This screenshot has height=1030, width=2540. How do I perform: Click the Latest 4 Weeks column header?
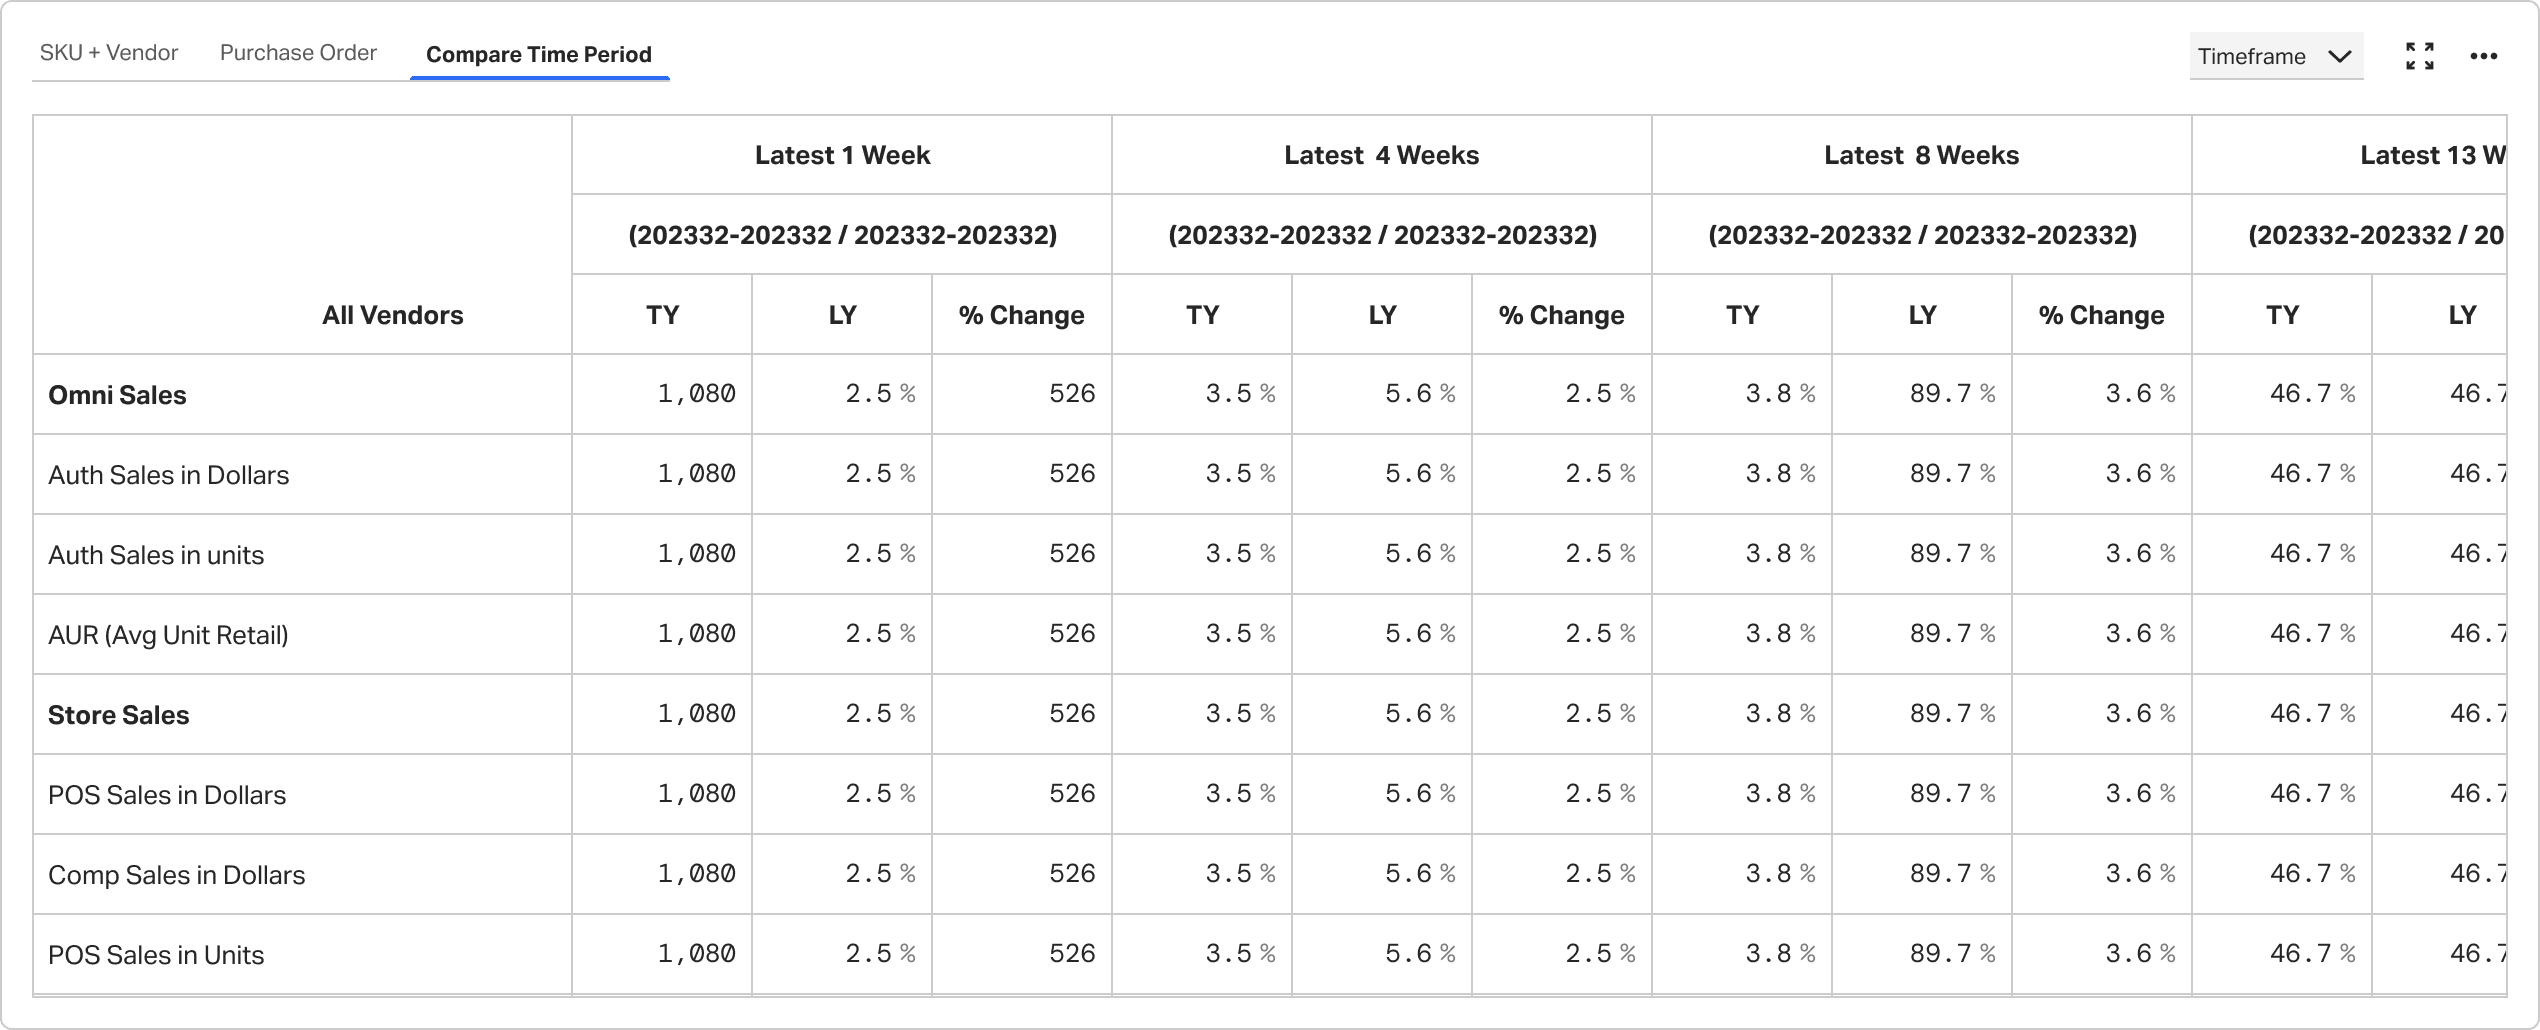point(1382,155)
